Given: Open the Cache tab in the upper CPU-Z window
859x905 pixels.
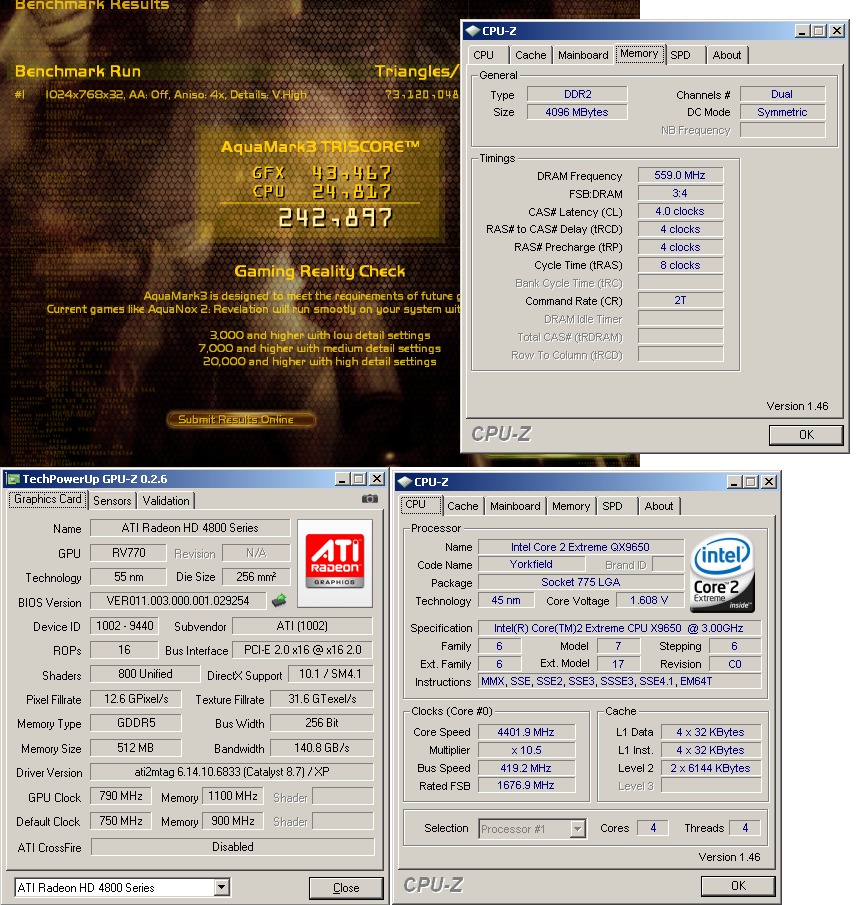Looking at the screenshot, I should tap(530, 55).
